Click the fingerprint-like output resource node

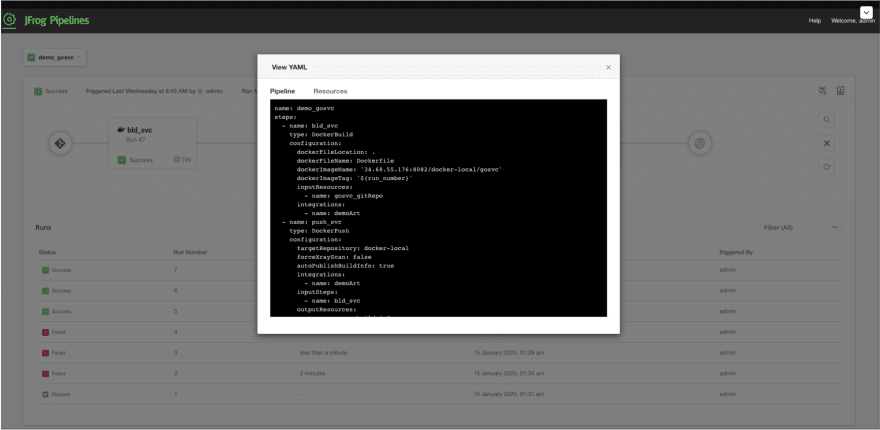pos(700,143)
